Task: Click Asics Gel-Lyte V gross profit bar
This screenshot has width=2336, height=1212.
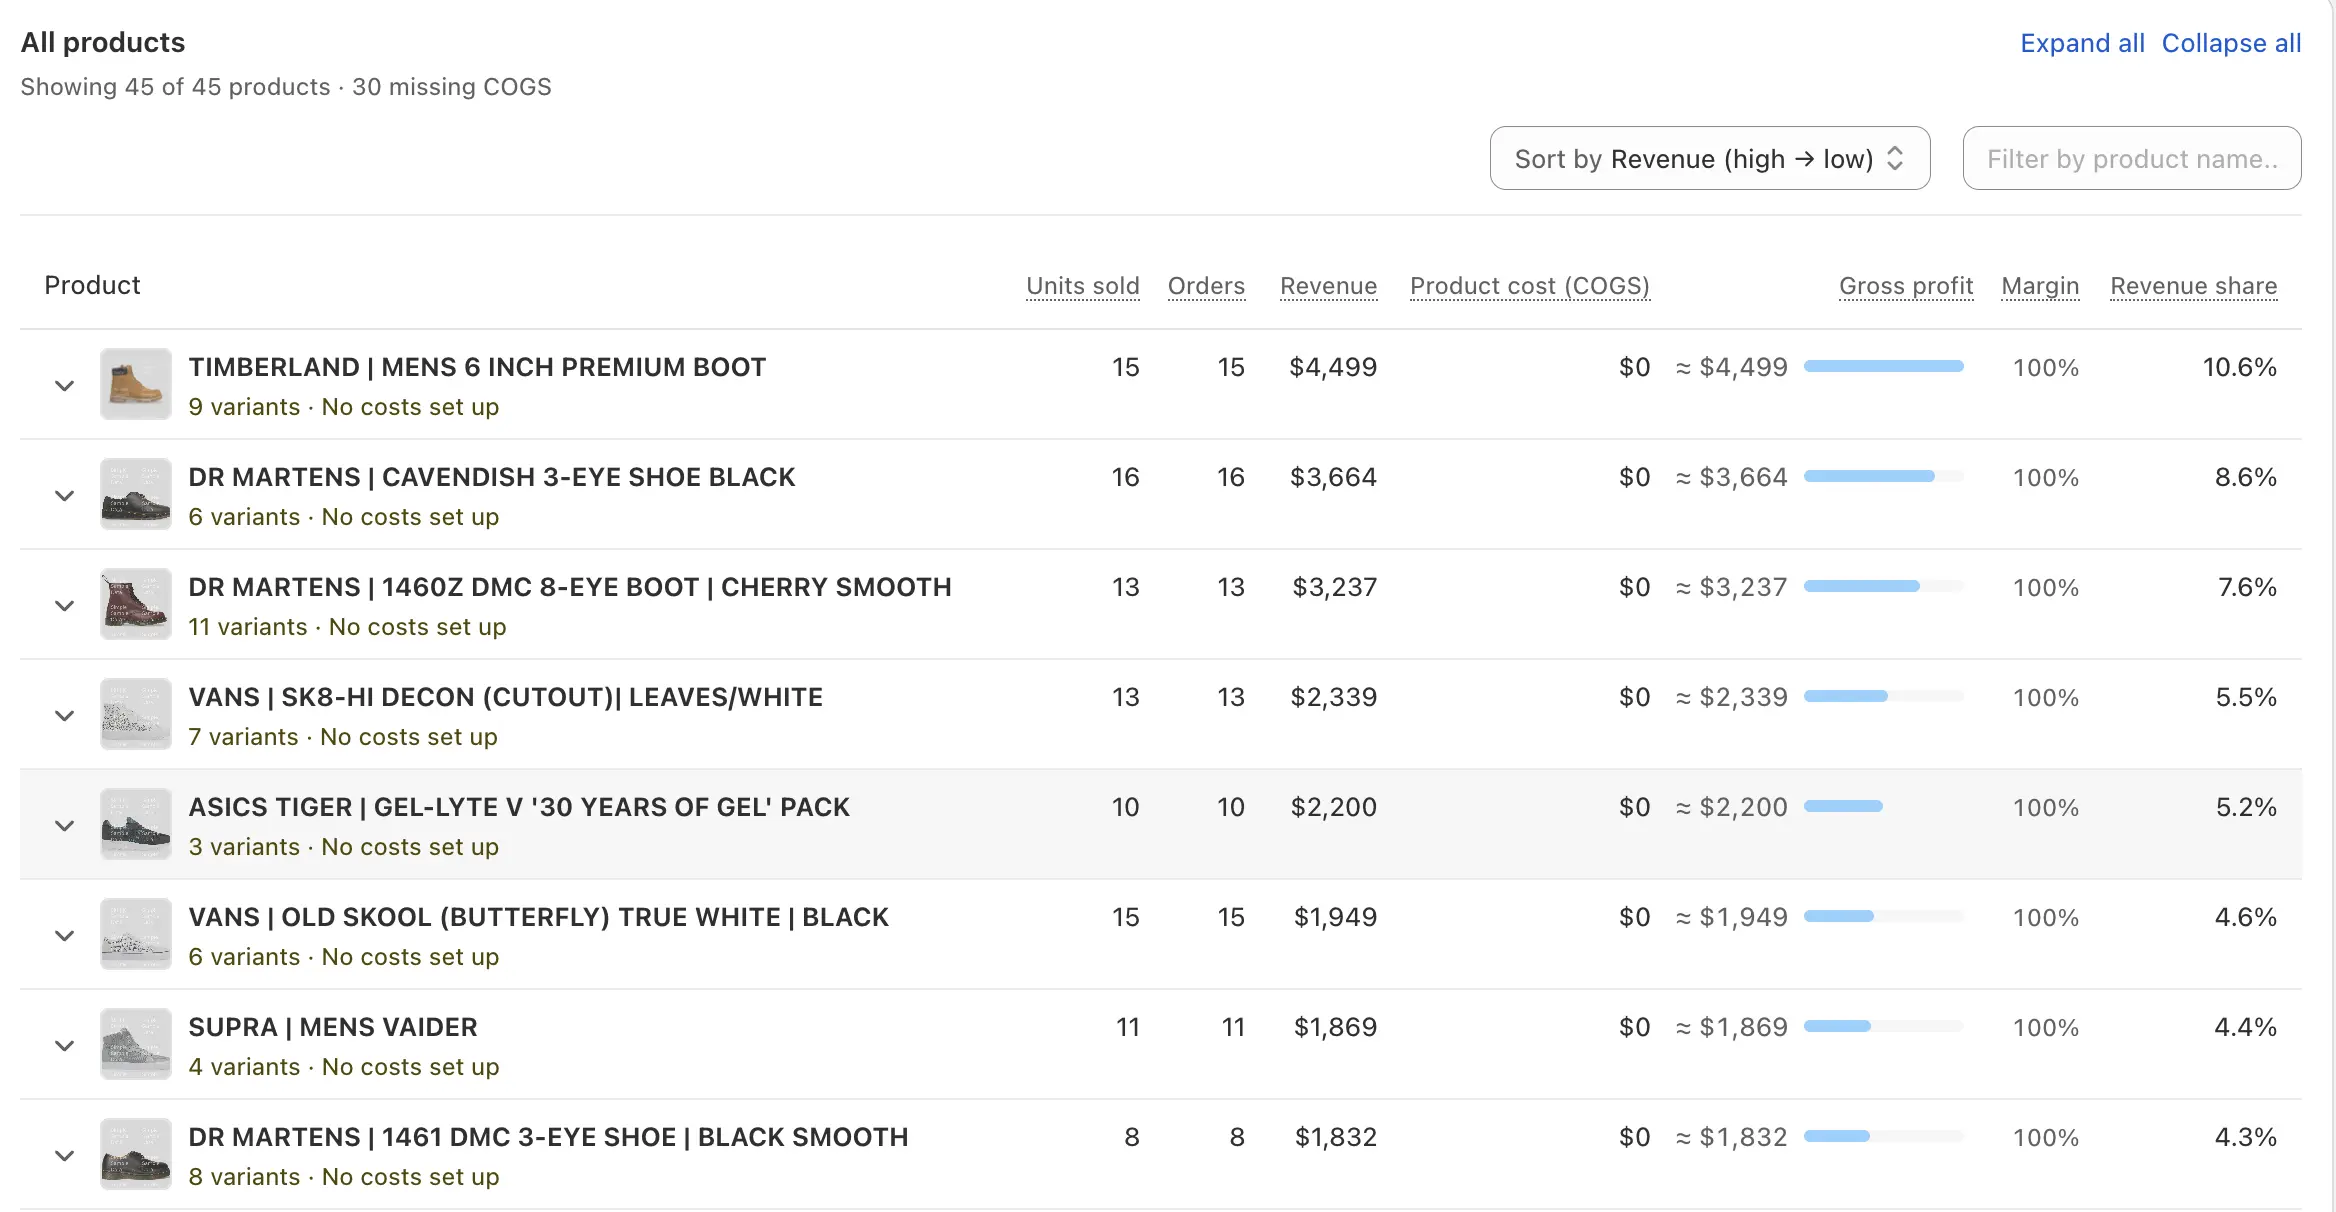Action: coord(1884,806)
